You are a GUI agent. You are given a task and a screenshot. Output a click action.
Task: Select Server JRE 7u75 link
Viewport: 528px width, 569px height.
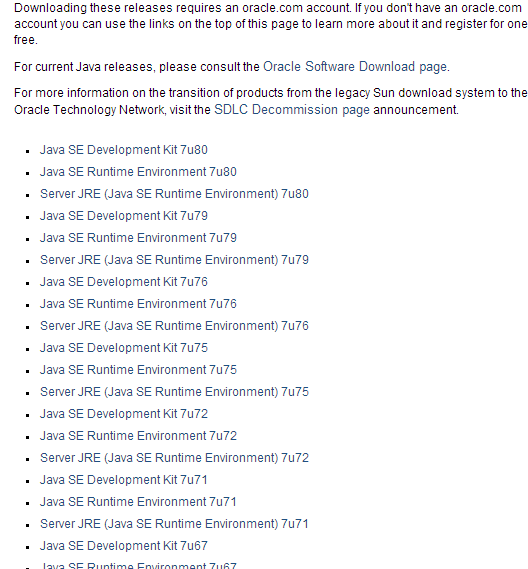174,392
